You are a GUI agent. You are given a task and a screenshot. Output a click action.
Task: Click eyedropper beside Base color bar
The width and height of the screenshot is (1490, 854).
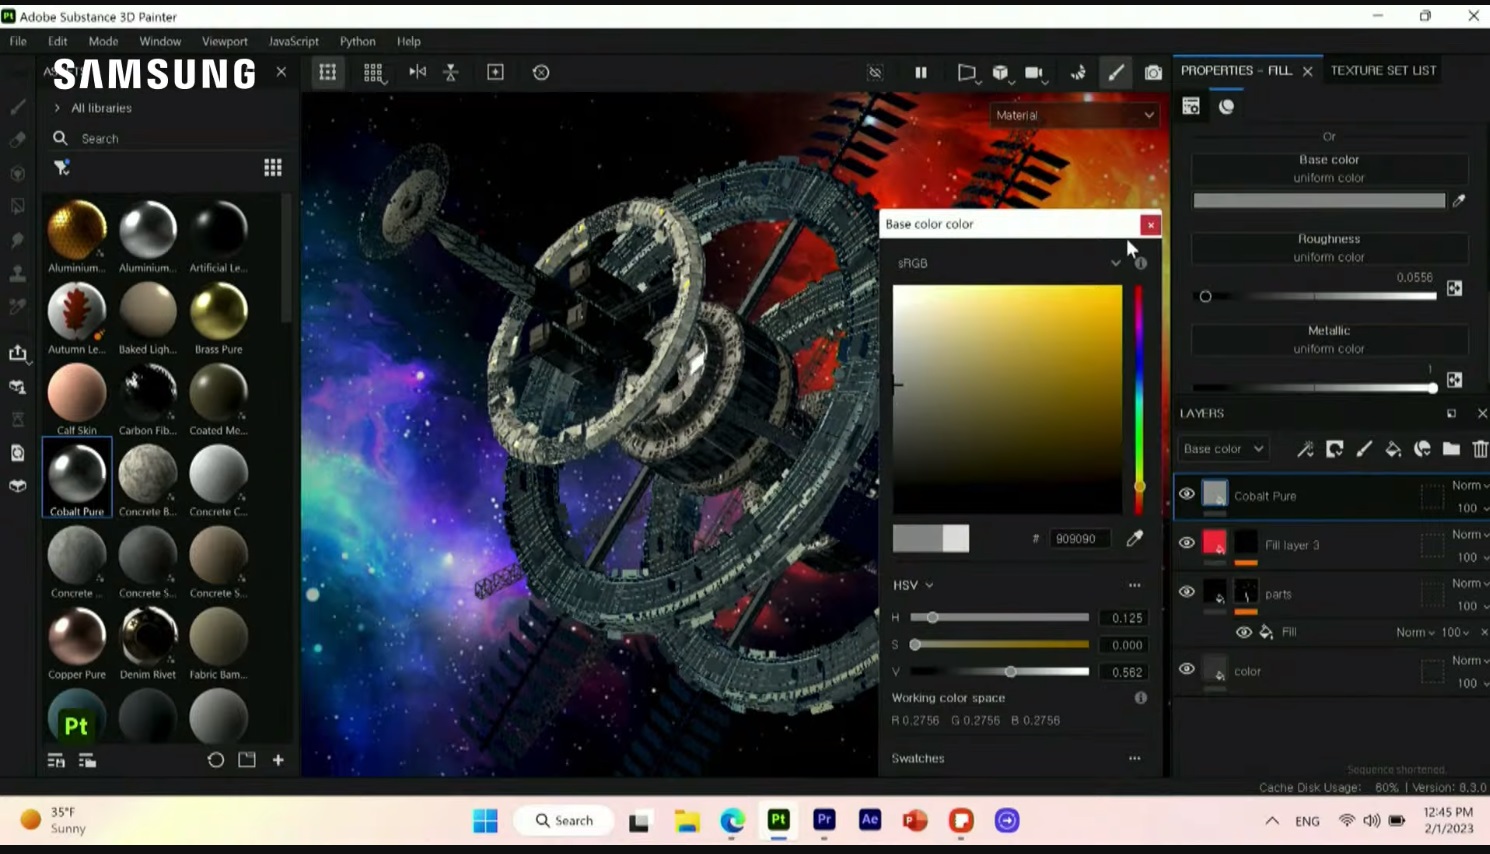point(1459,201)
